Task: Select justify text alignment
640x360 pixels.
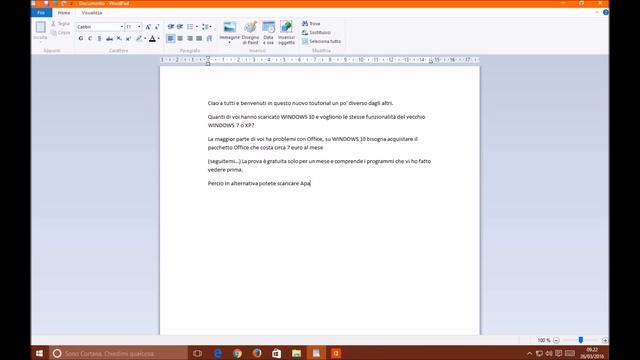Action: pos(199,38)
